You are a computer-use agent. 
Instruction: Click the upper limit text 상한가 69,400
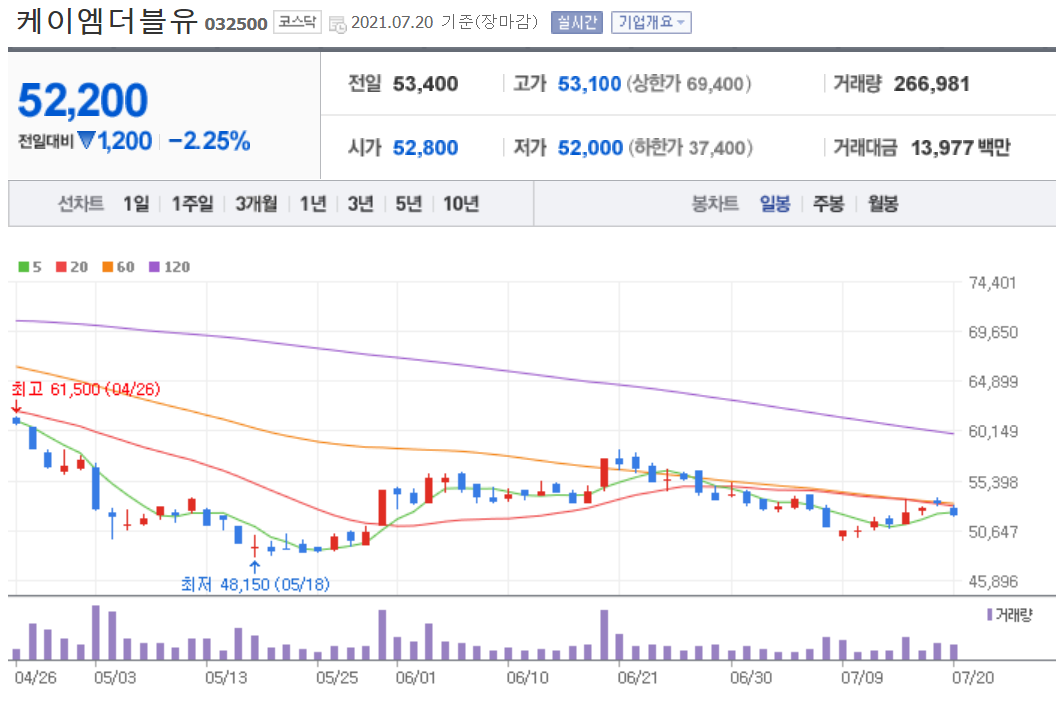[689, 84]
